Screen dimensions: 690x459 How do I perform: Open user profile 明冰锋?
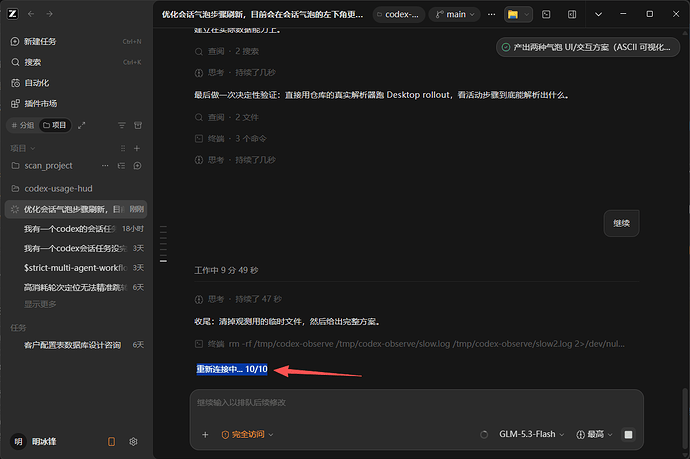(x=34, y=441)
